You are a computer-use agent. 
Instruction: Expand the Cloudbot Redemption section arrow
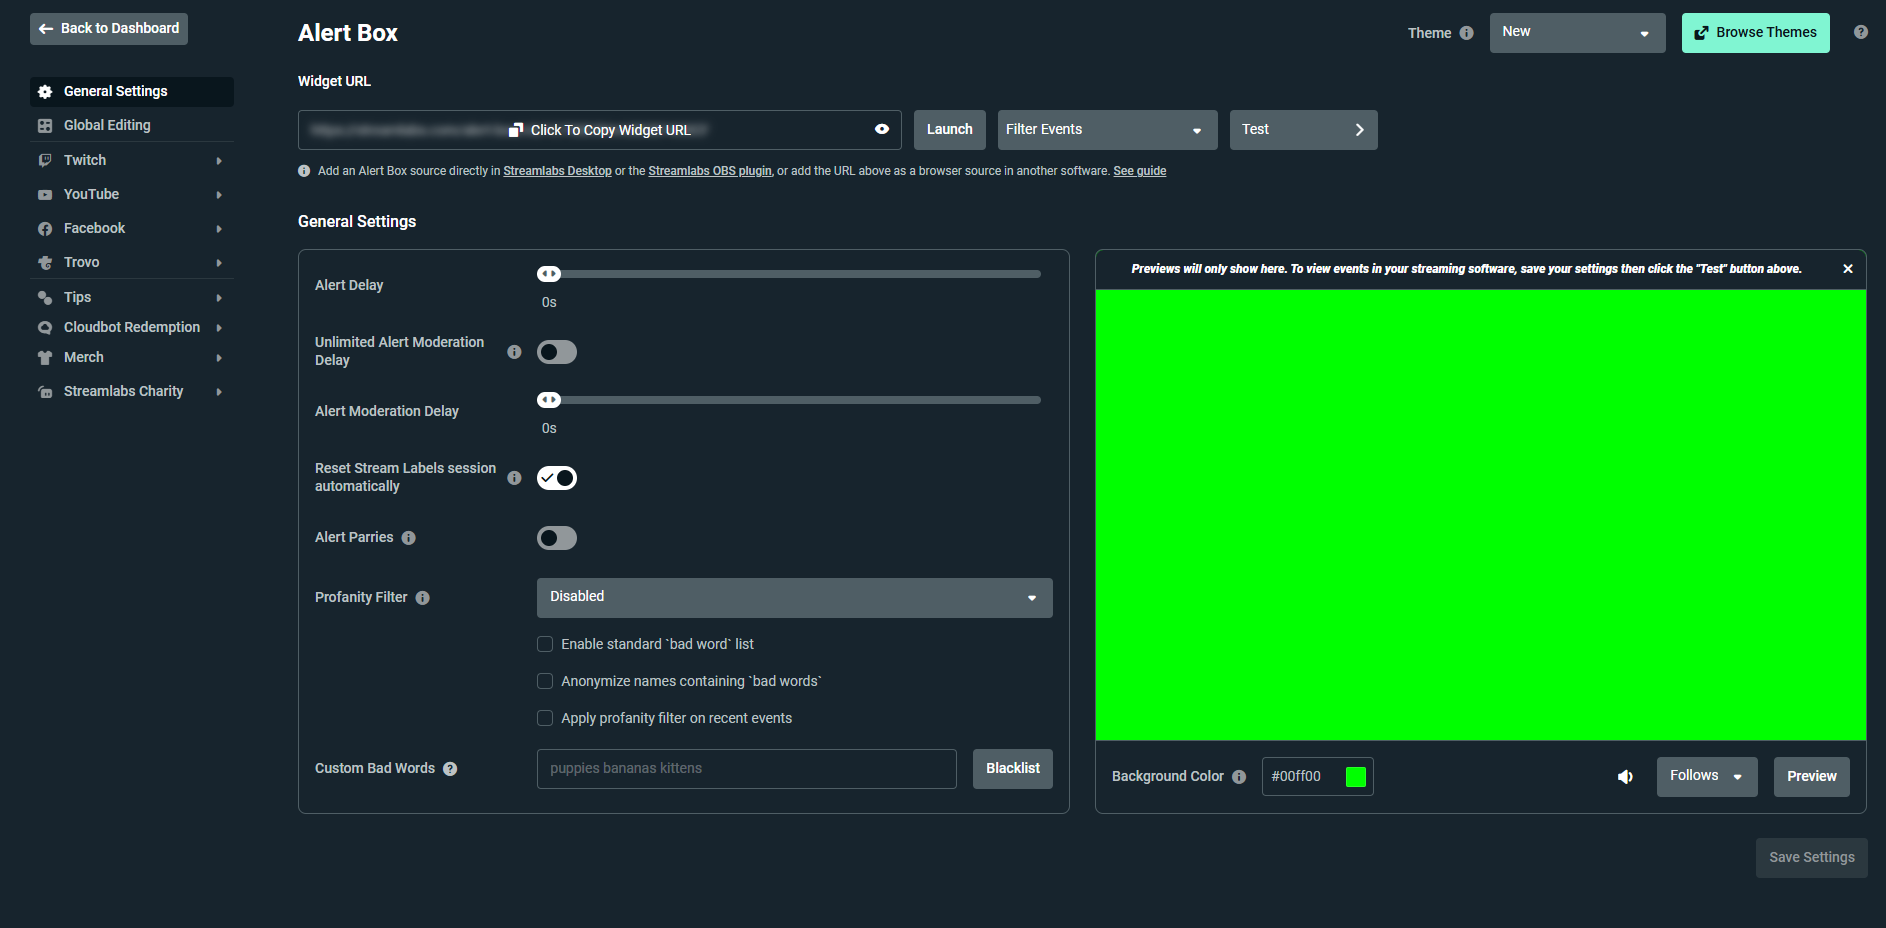(x=218, y=328)
